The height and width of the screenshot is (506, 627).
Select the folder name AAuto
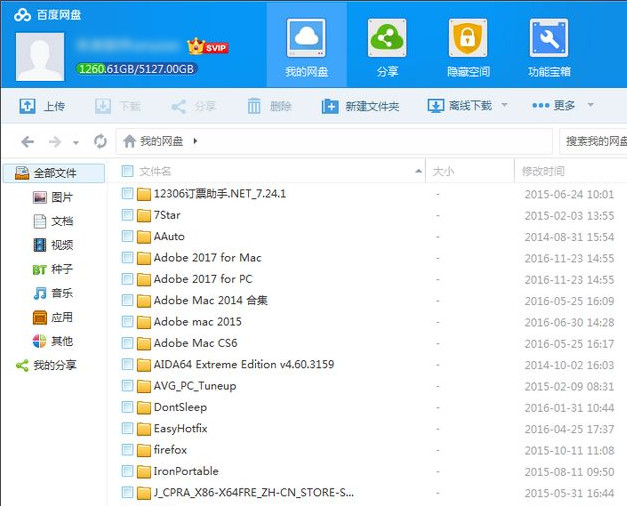169,236
